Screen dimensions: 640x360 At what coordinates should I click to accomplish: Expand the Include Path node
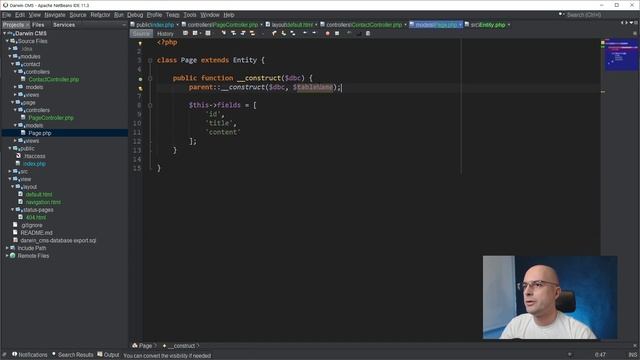[x=7, y=248]
